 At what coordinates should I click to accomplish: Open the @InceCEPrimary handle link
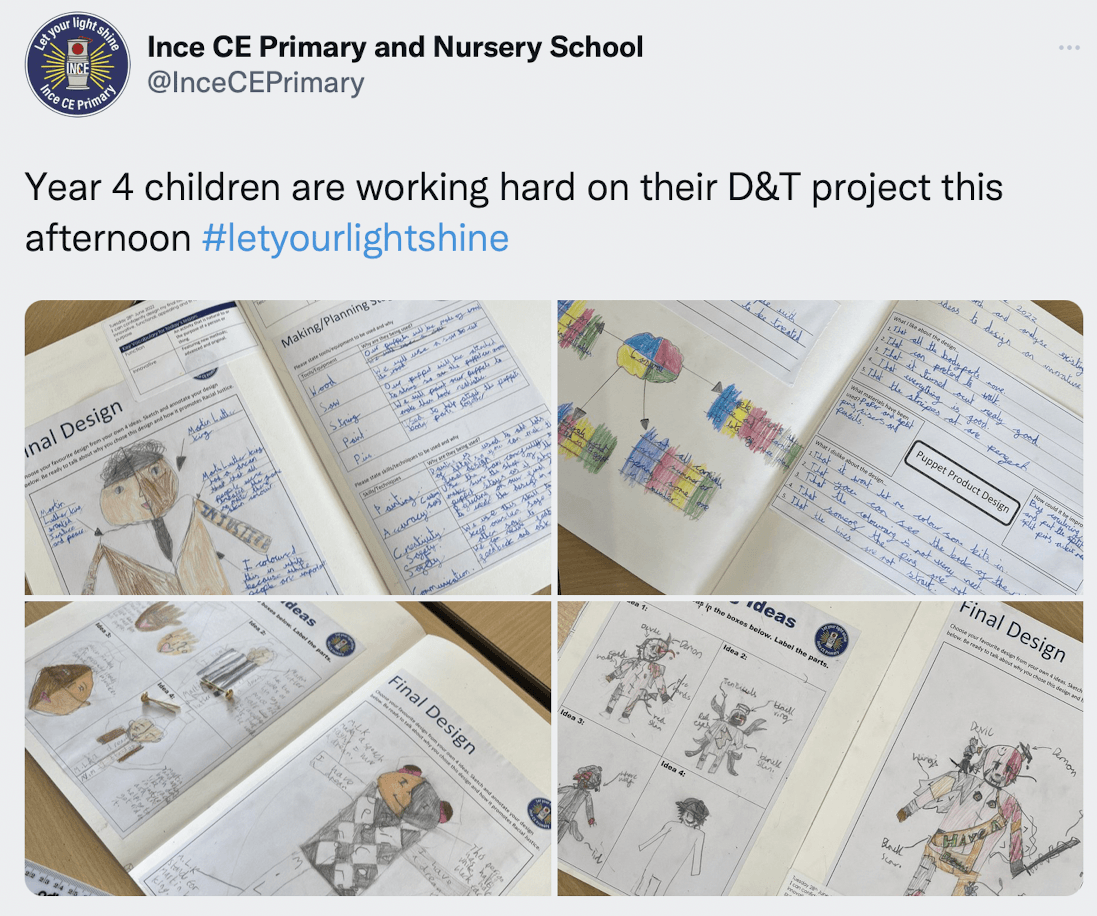[255, 83]
